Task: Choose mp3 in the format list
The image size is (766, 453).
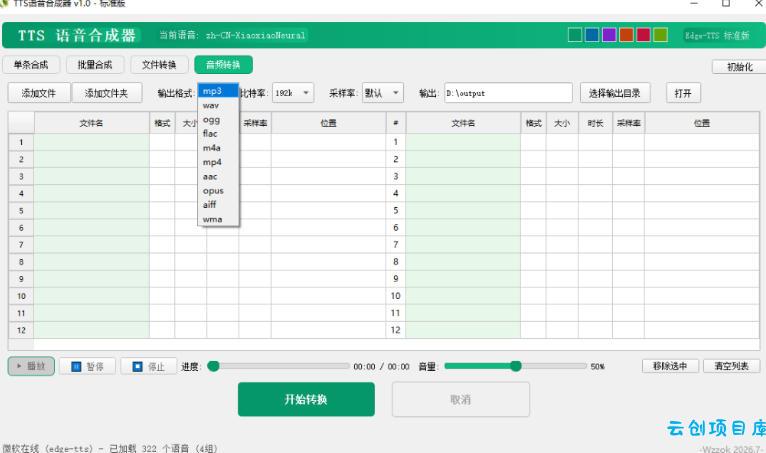Action: coord(218,91)
